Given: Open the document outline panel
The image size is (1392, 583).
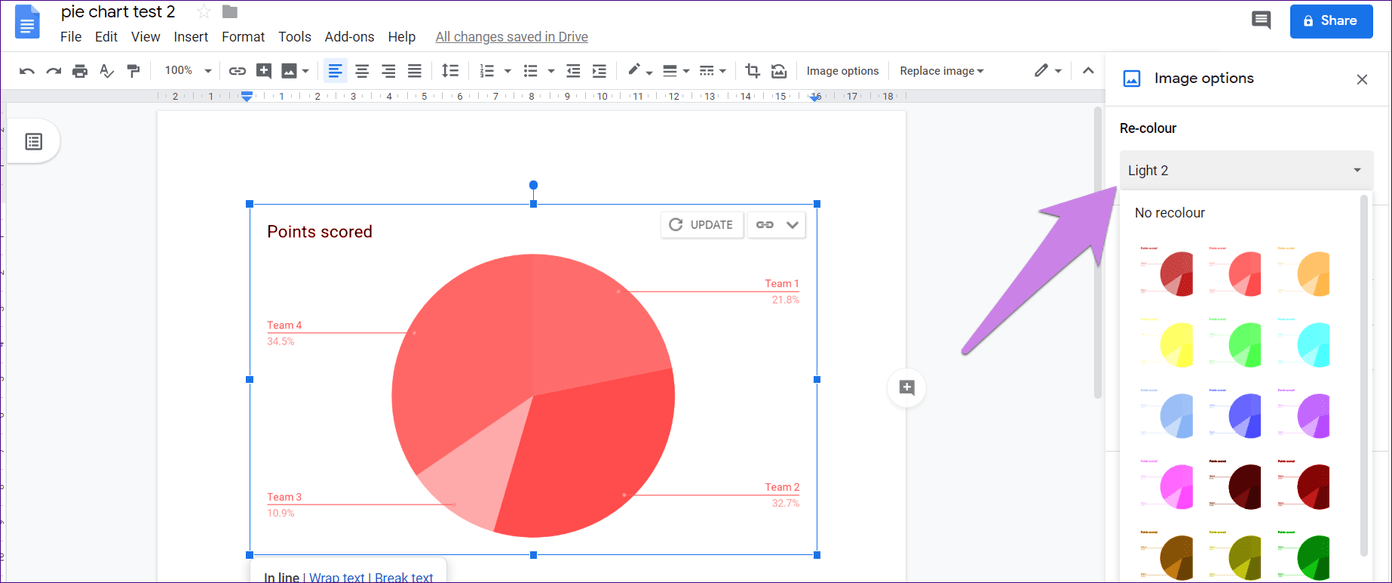Looking at the screenshot, I should (x=34, y=142).
